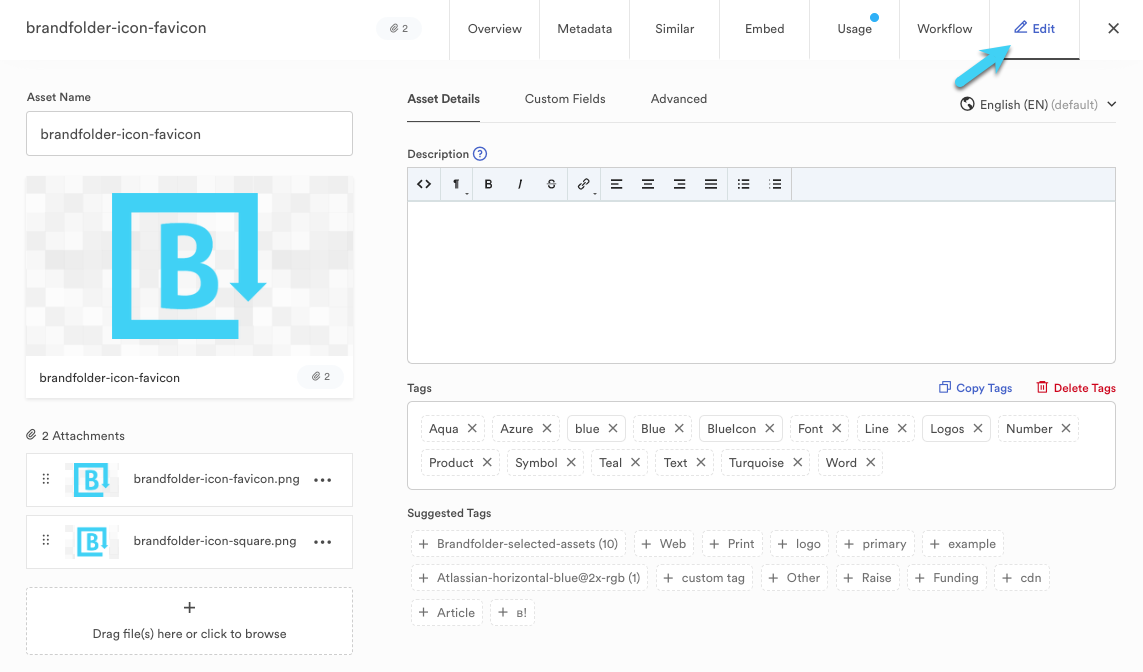Open paragraph format menu in editor
The width and height of the screenshot is (1143, 672).
click(456, 184)
